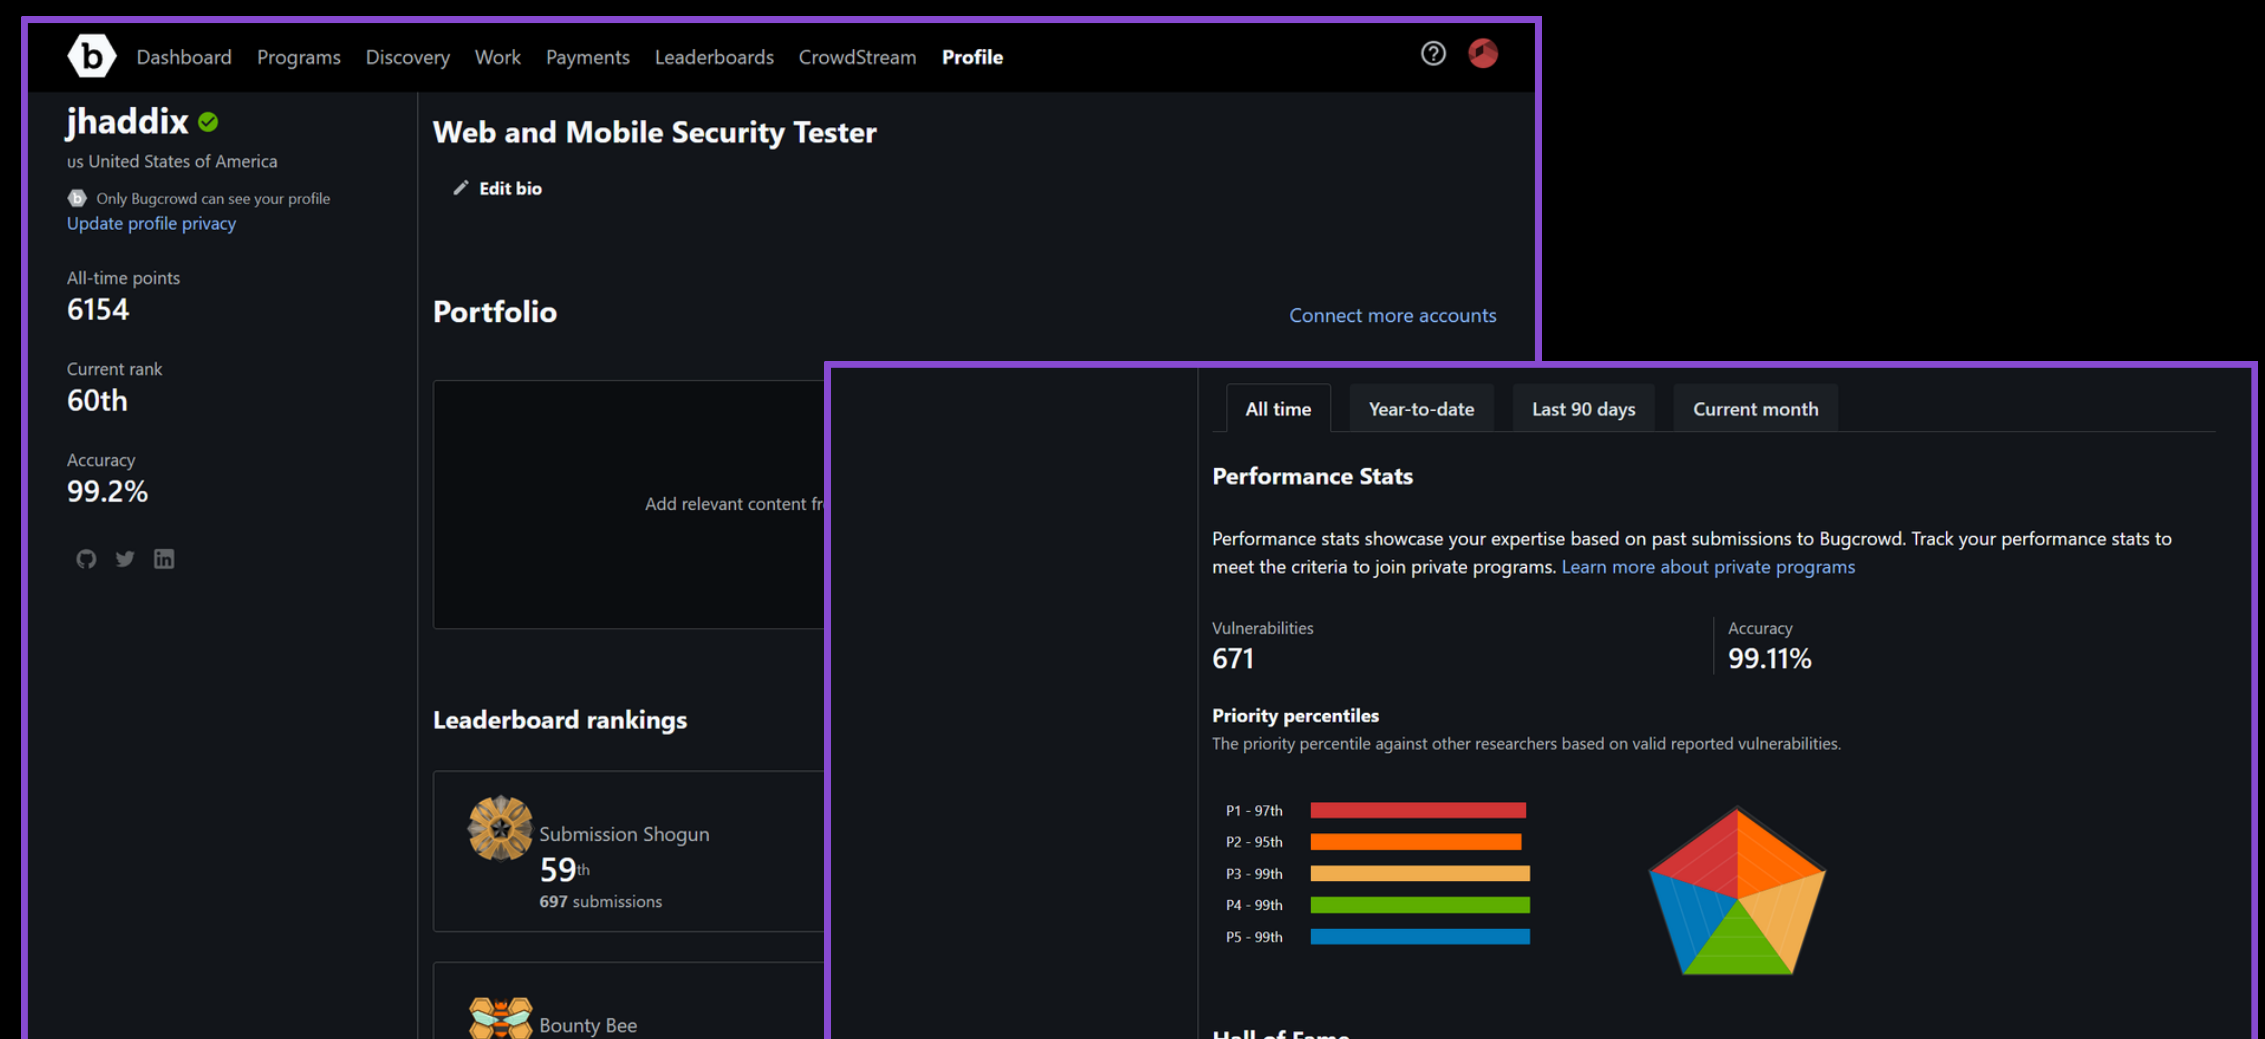2265x1039 pixels.
Task: Click the Bounty Bee label
Action: click(x=588, y=1025)
